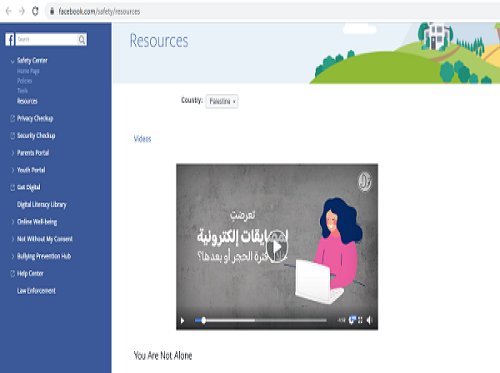Expand the Parents Portal menu
The image size is (500, 373).
coord(33,153)
